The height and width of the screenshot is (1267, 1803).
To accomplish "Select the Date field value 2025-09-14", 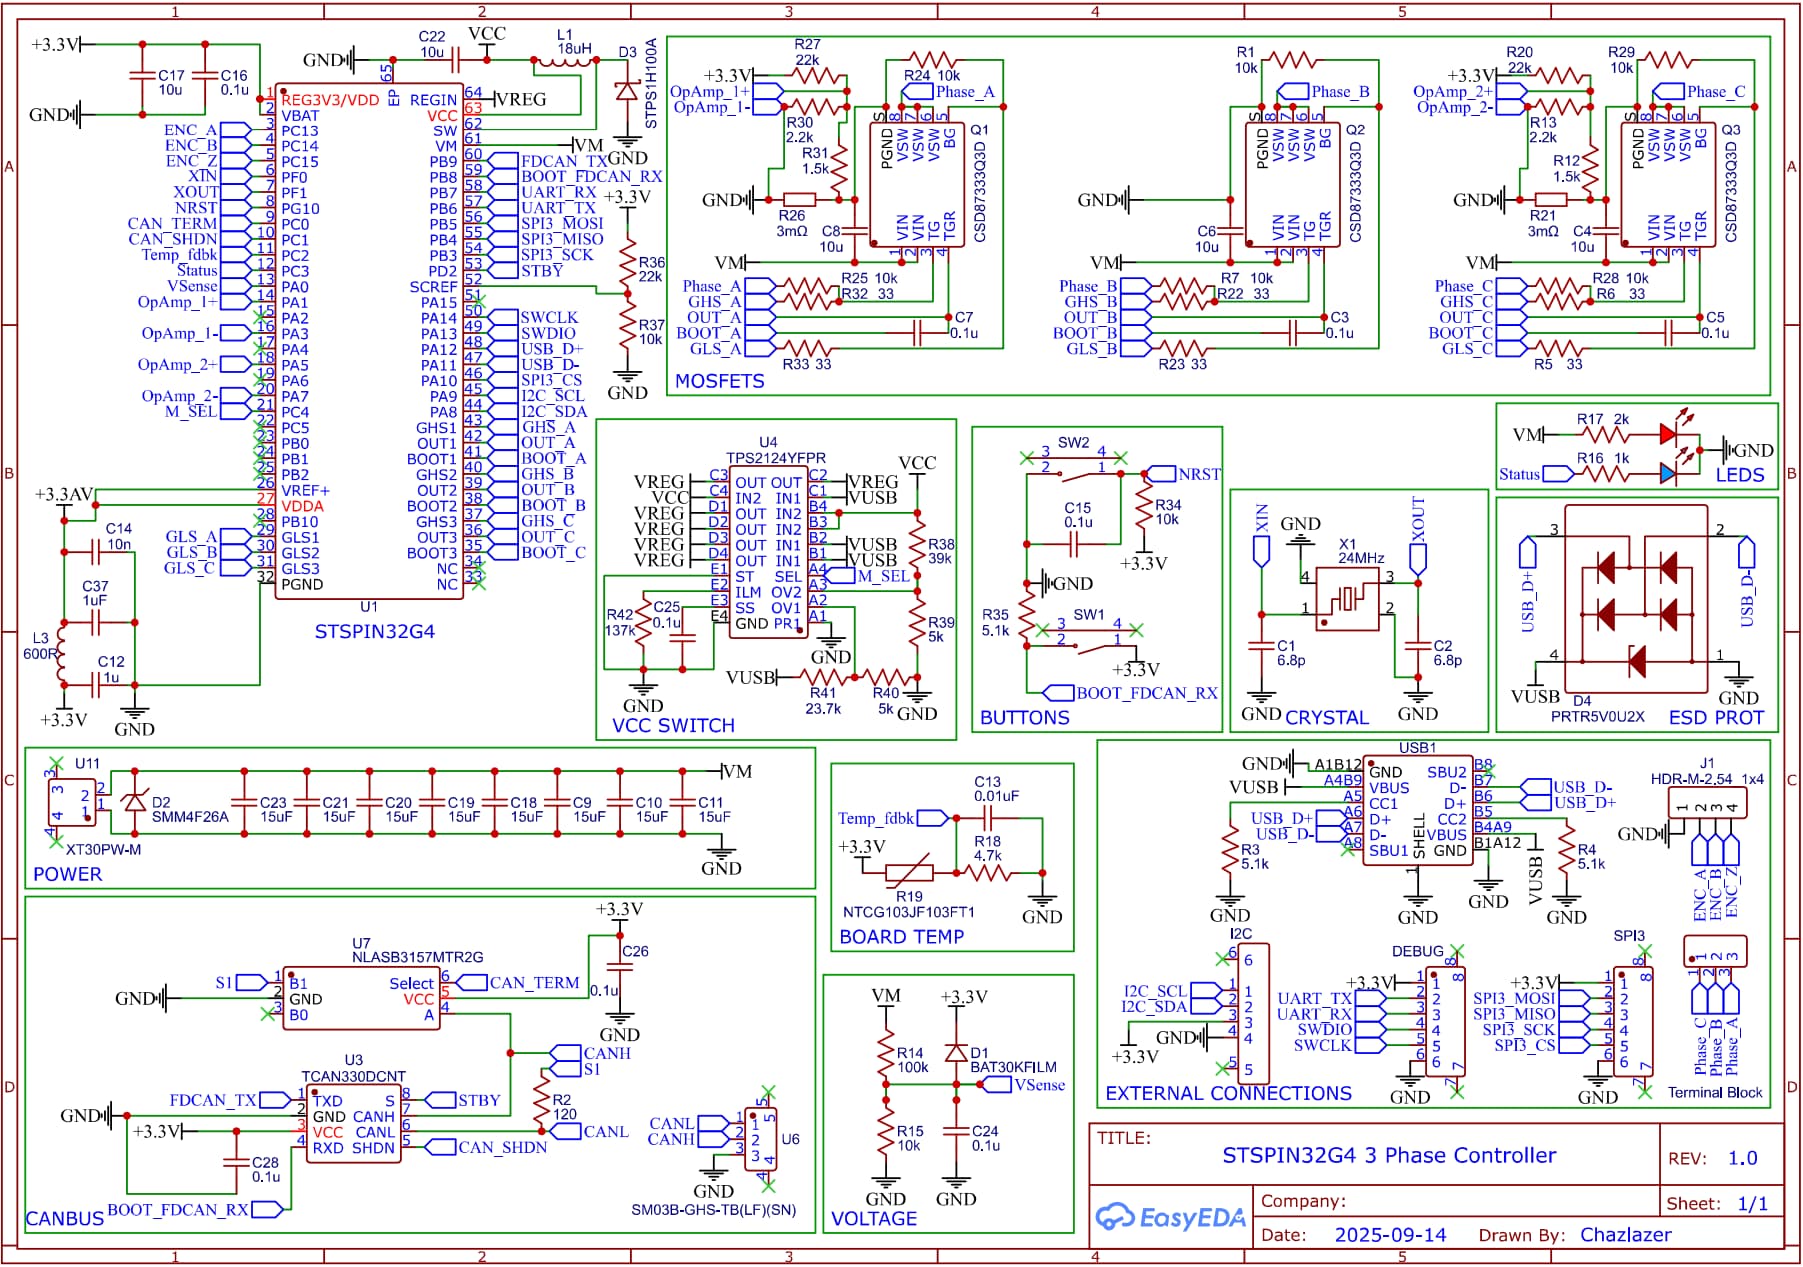I will click(x=1390, y=1235).
